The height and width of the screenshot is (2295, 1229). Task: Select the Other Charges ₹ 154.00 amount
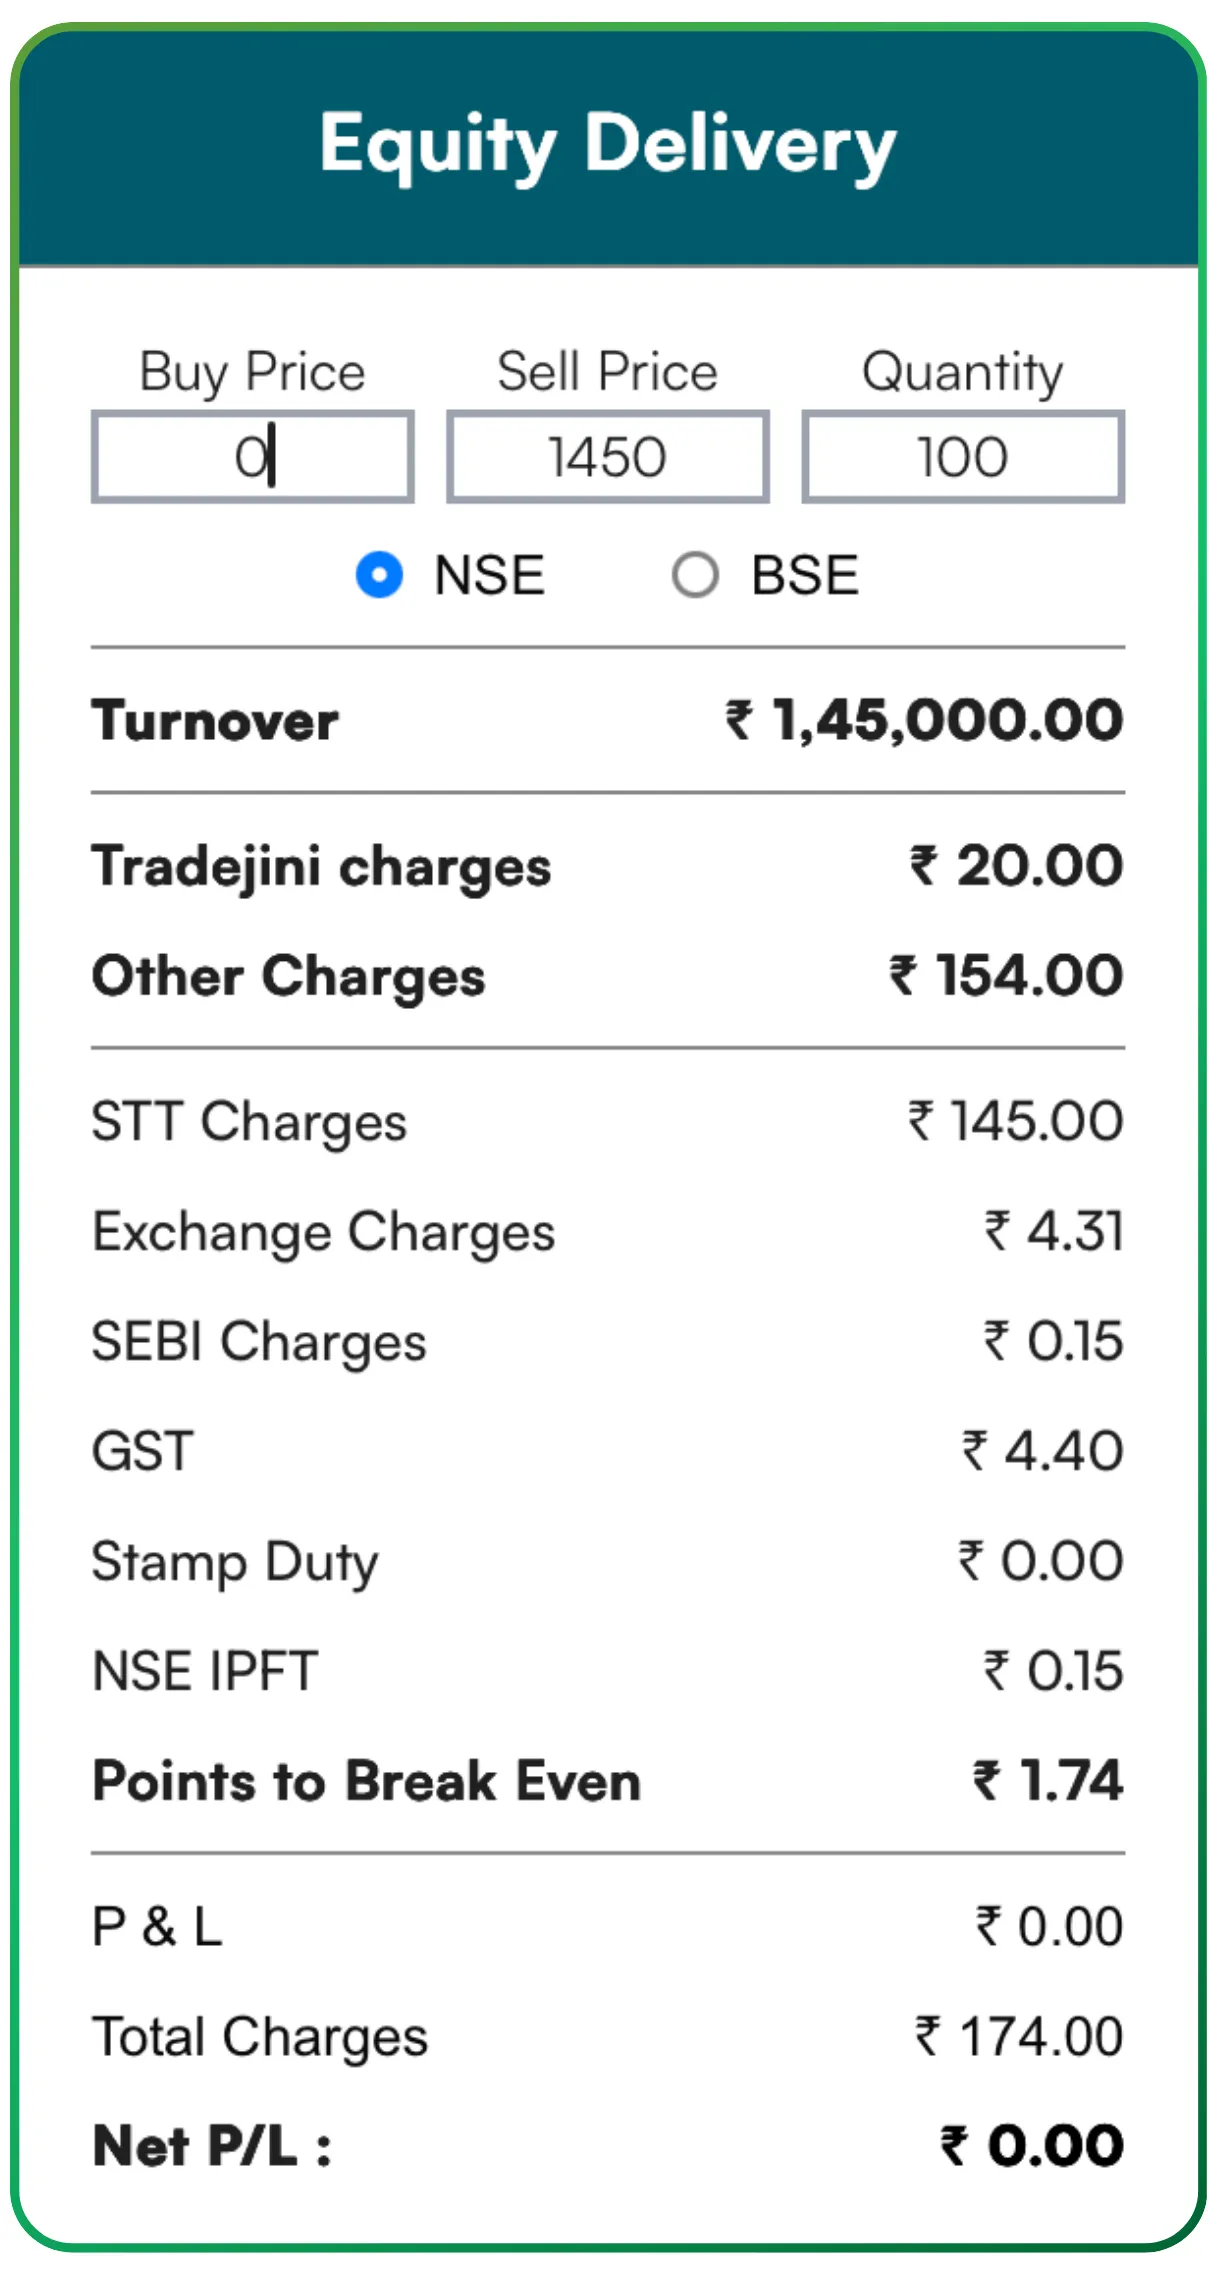(1006, 976)
